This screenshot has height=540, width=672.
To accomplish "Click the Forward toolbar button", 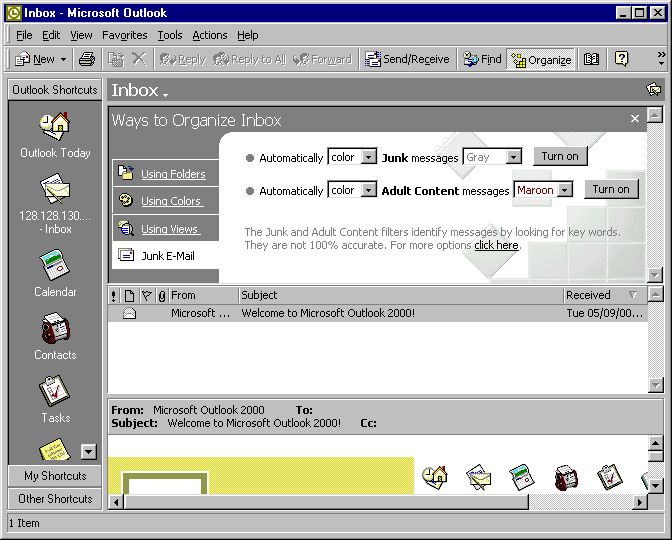I will [x=322, y=59].
